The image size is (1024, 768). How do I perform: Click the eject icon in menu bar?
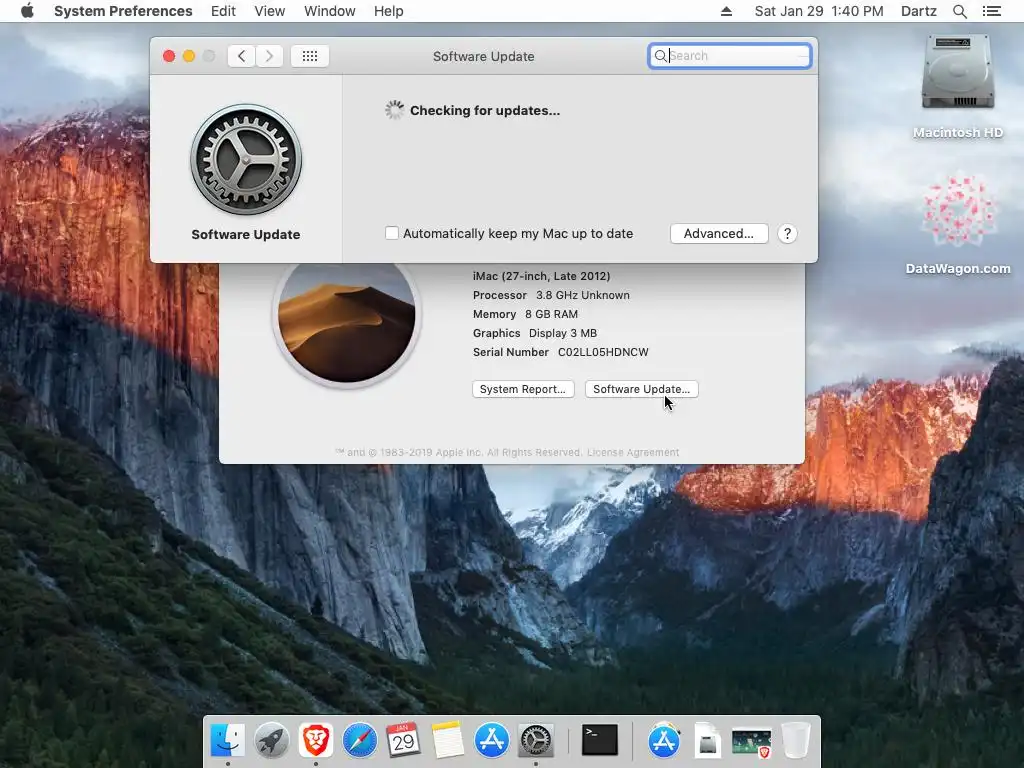point(726,11)
